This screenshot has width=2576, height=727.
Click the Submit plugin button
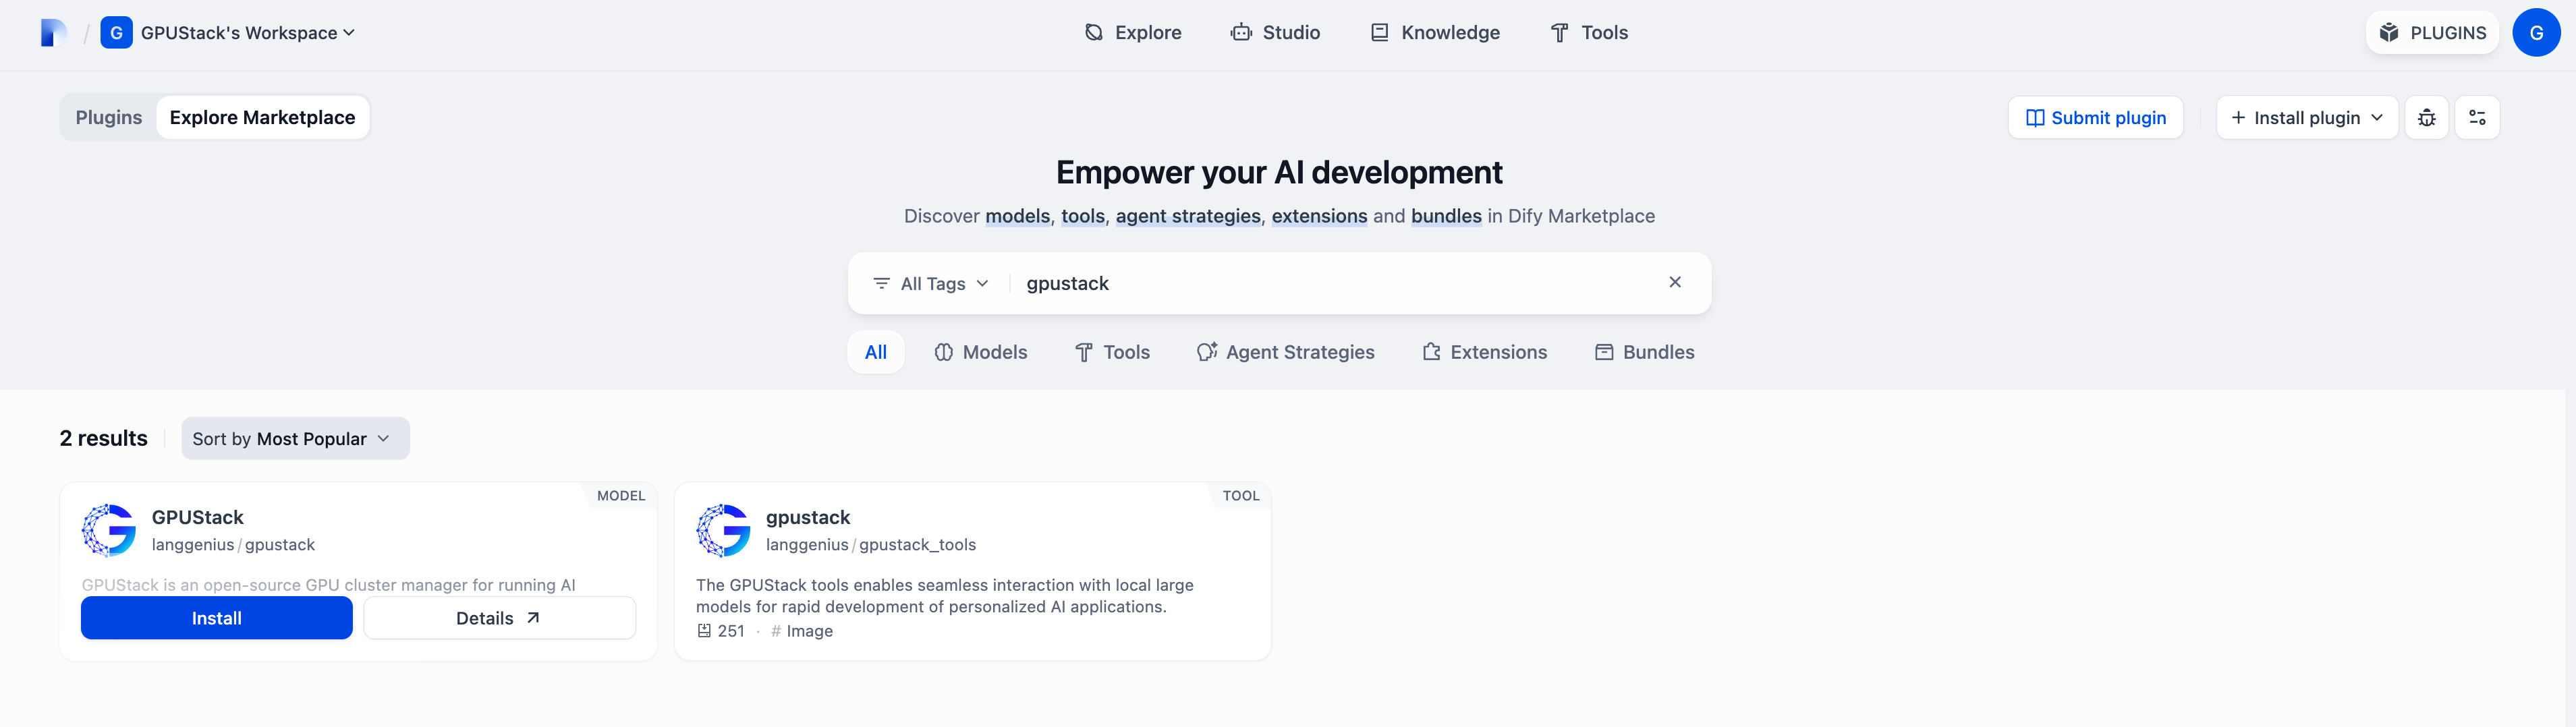tap(2095, 118)
